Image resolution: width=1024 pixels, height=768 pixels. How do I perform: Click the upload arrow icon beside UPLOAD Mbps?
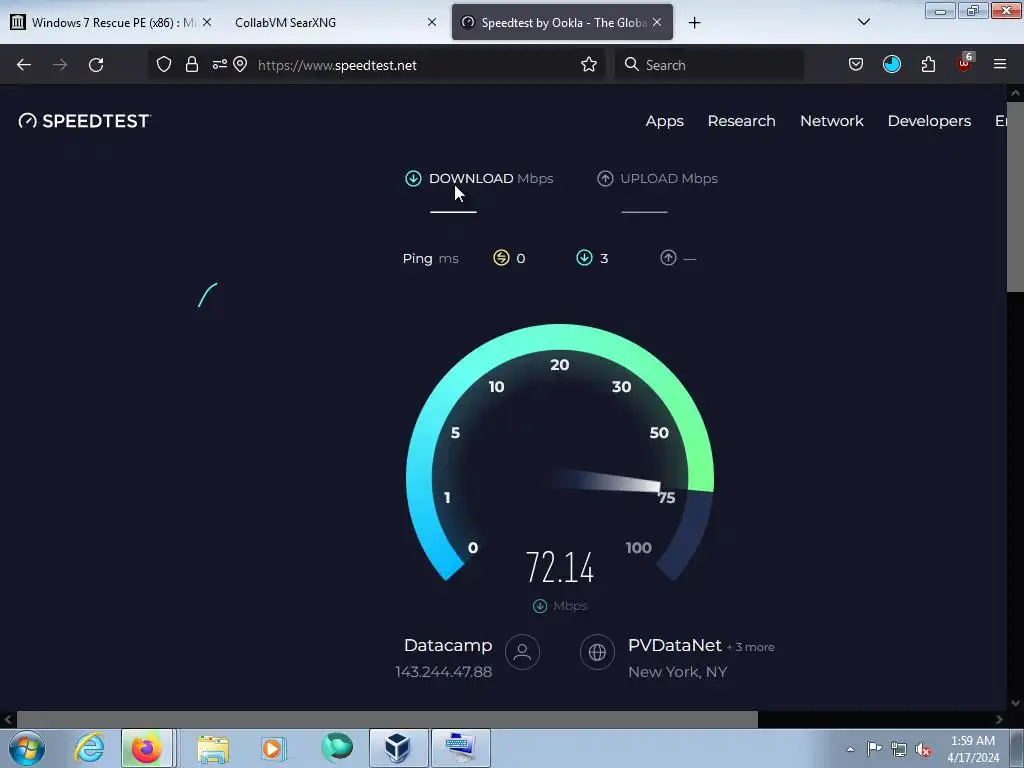coord(605,178)
